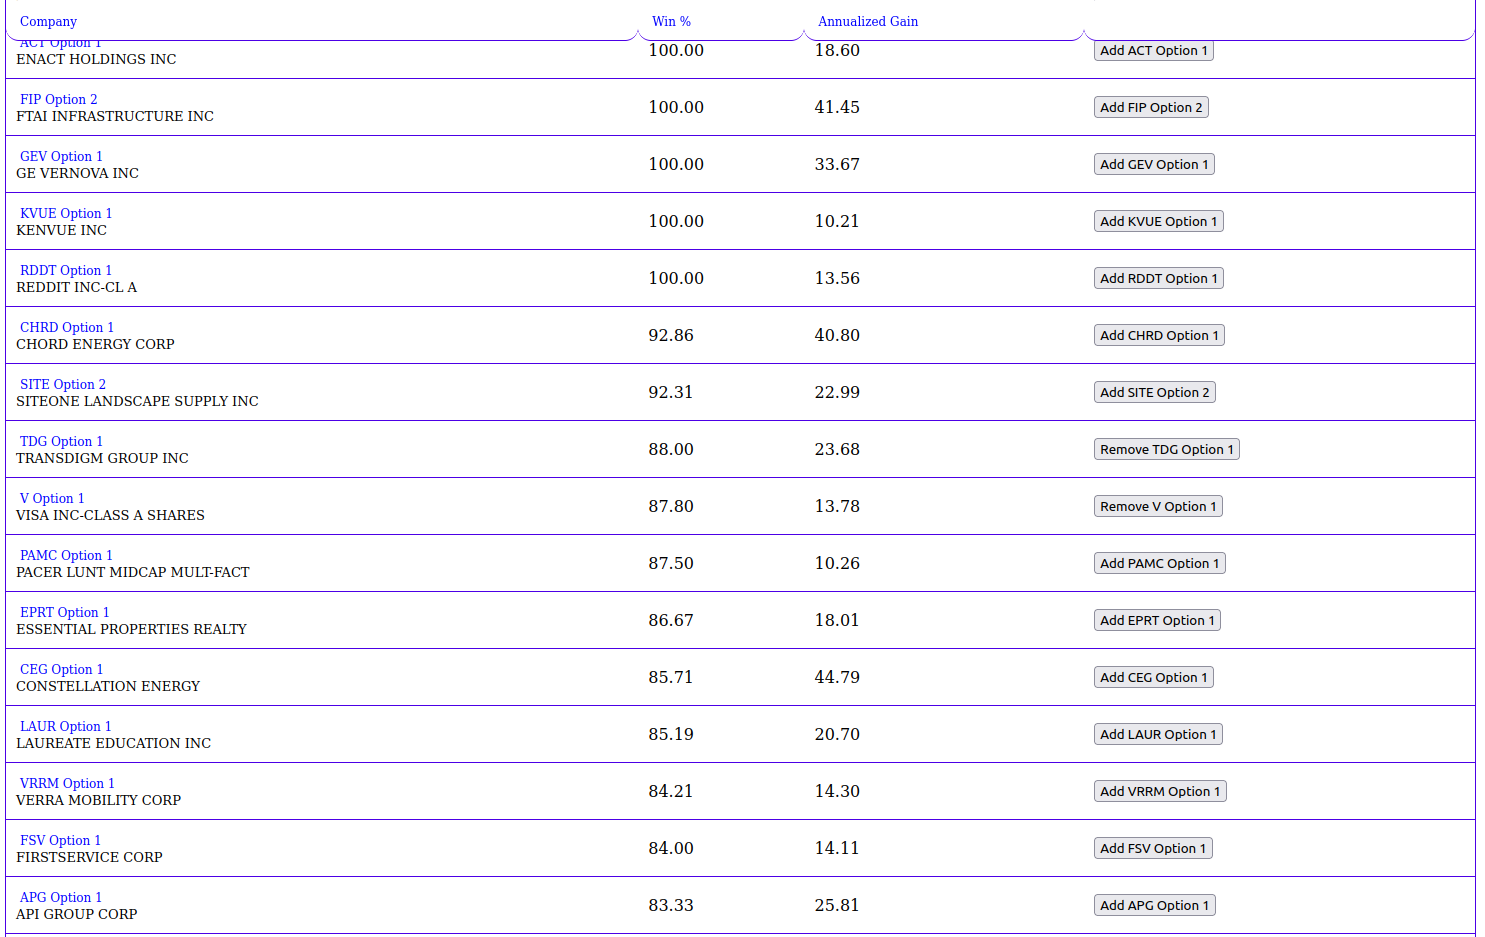
Task: Add VRRM Option 1
Action: click(x=1160, y=791)
